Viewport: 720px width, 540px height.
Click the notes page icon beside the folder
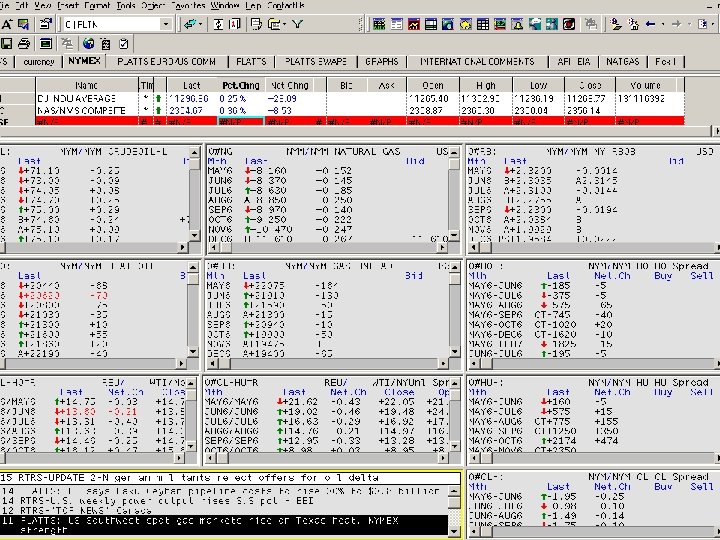(256, 24)
